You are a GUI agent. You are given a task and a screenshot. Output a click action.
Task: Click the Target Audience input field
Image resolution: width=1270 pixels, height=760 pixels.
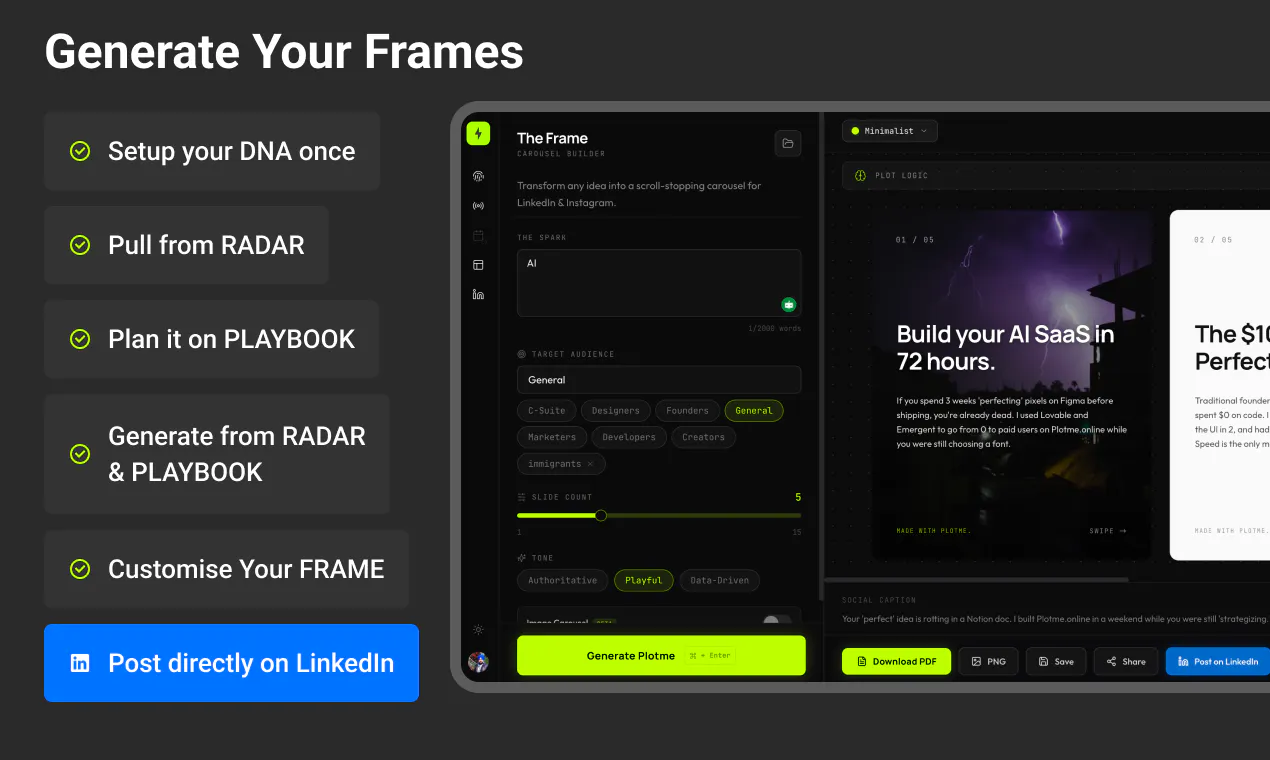tap(659, 380)
